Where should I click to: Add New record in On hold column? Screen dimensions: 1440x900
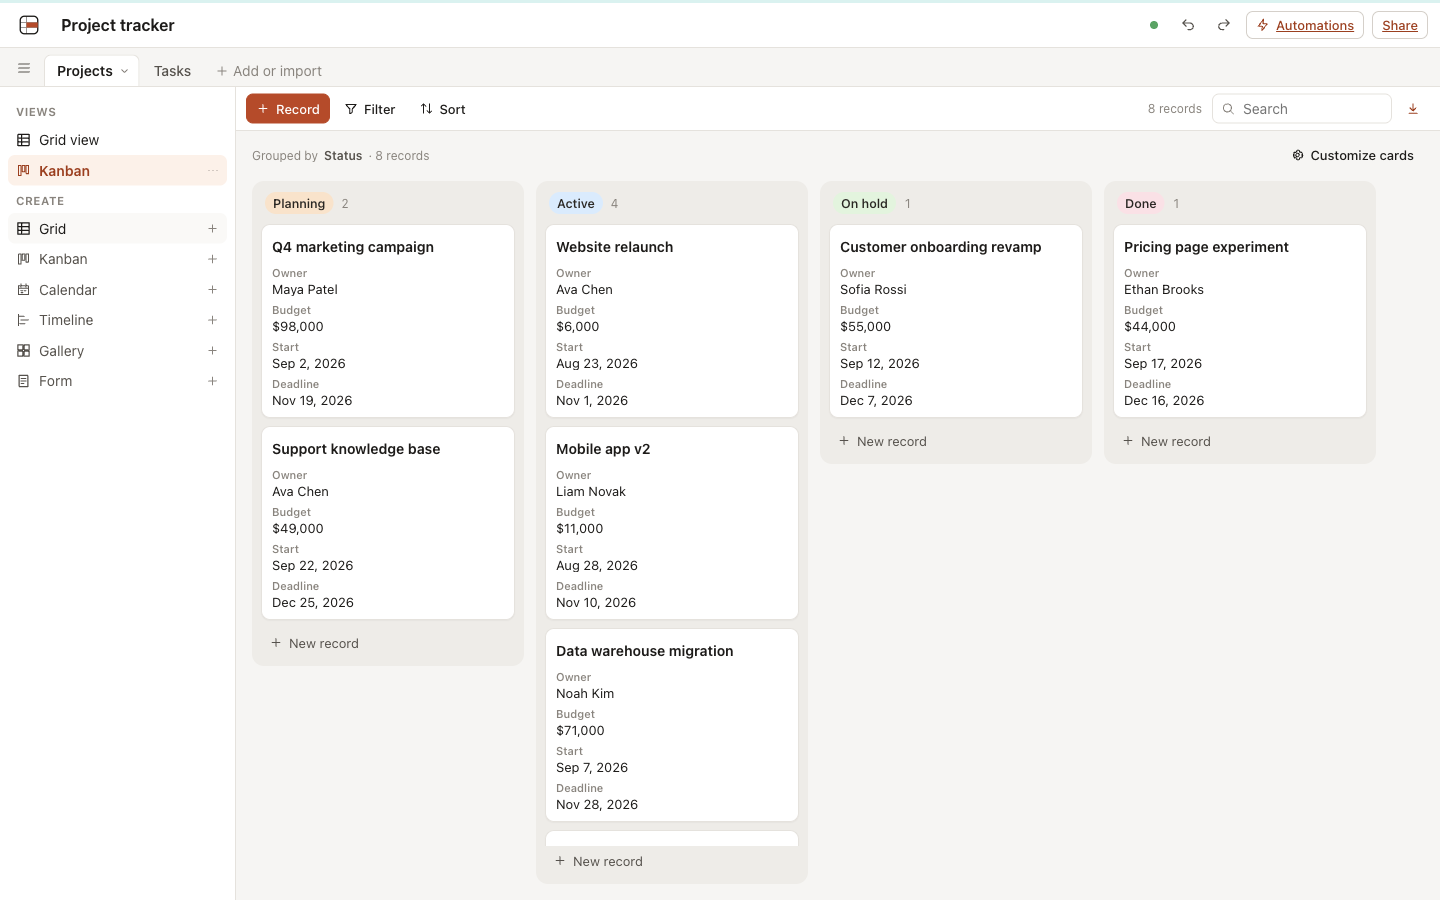(956, 441)
